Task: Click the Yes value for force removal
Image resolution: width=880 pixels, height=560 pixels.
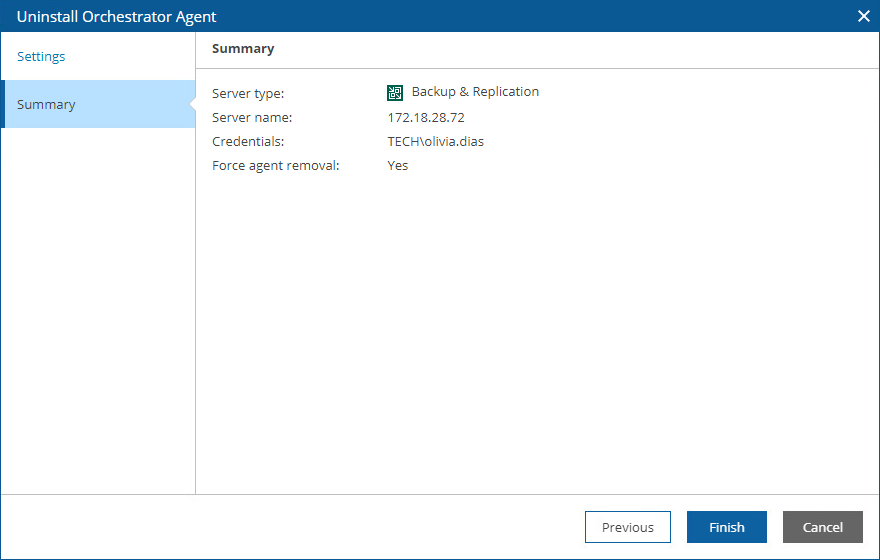Action: click(398, 166)
